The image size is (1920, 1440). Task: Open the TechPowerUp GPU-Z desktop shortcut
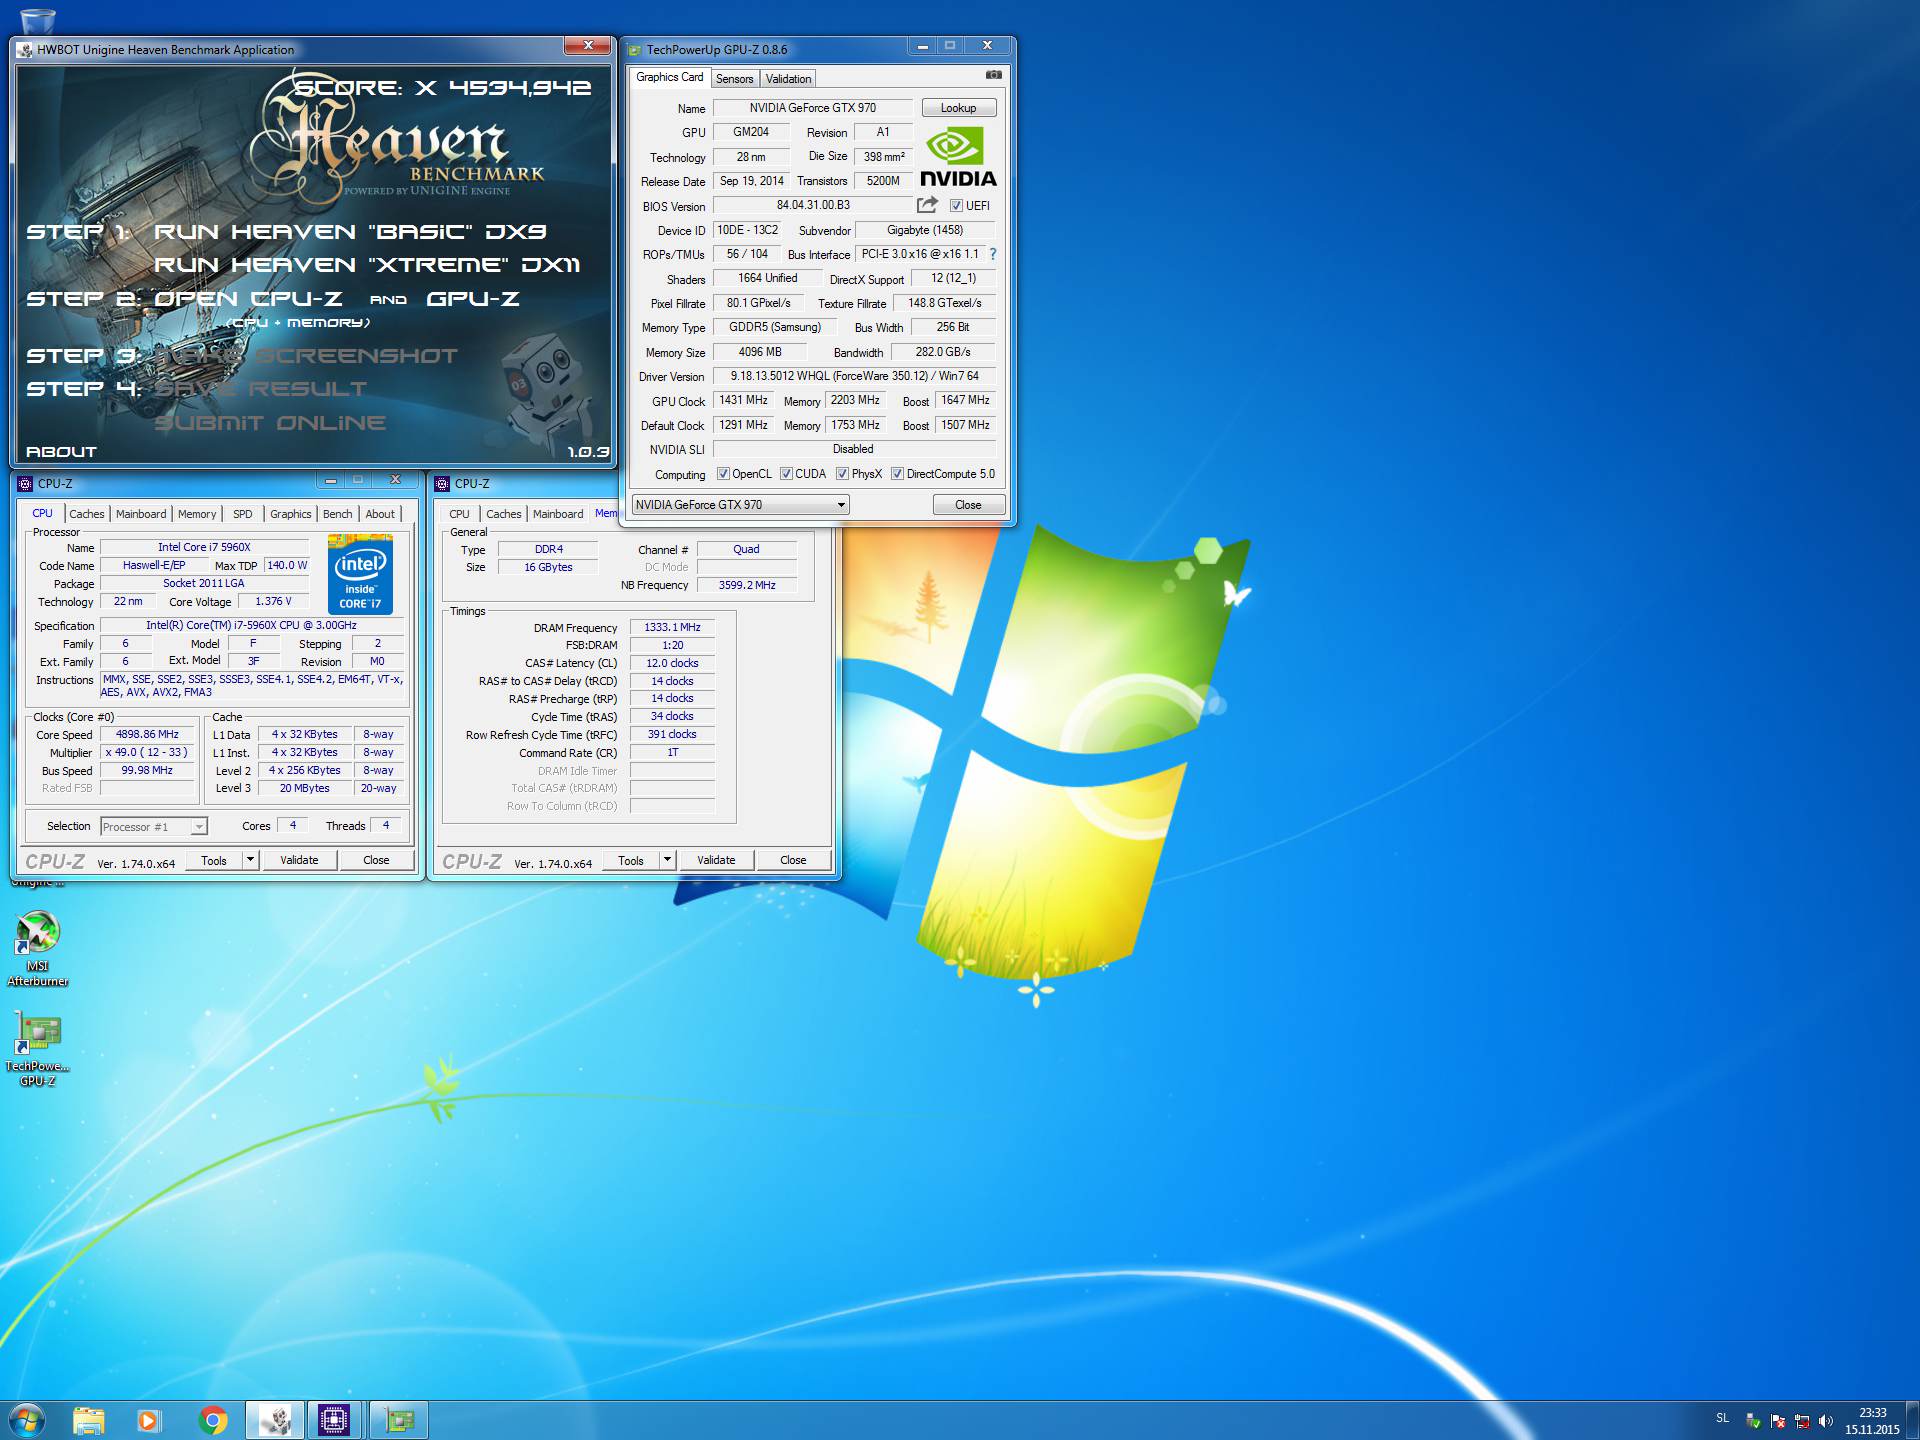38,1048
